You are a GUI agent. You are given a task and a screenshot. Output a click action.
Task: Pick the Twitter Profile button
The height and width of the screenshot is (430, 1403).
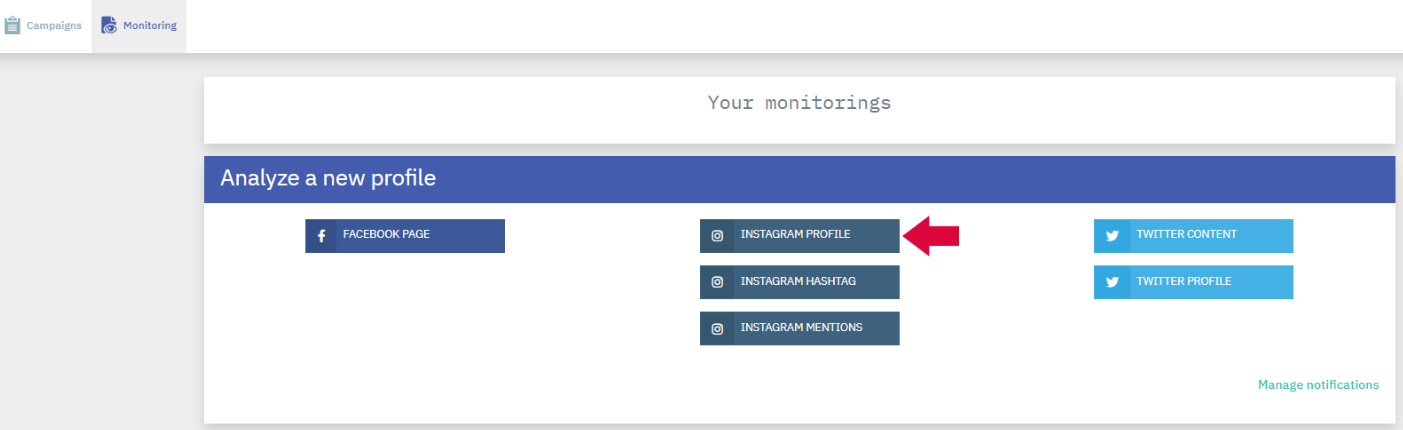click(x=1194, y=282)
